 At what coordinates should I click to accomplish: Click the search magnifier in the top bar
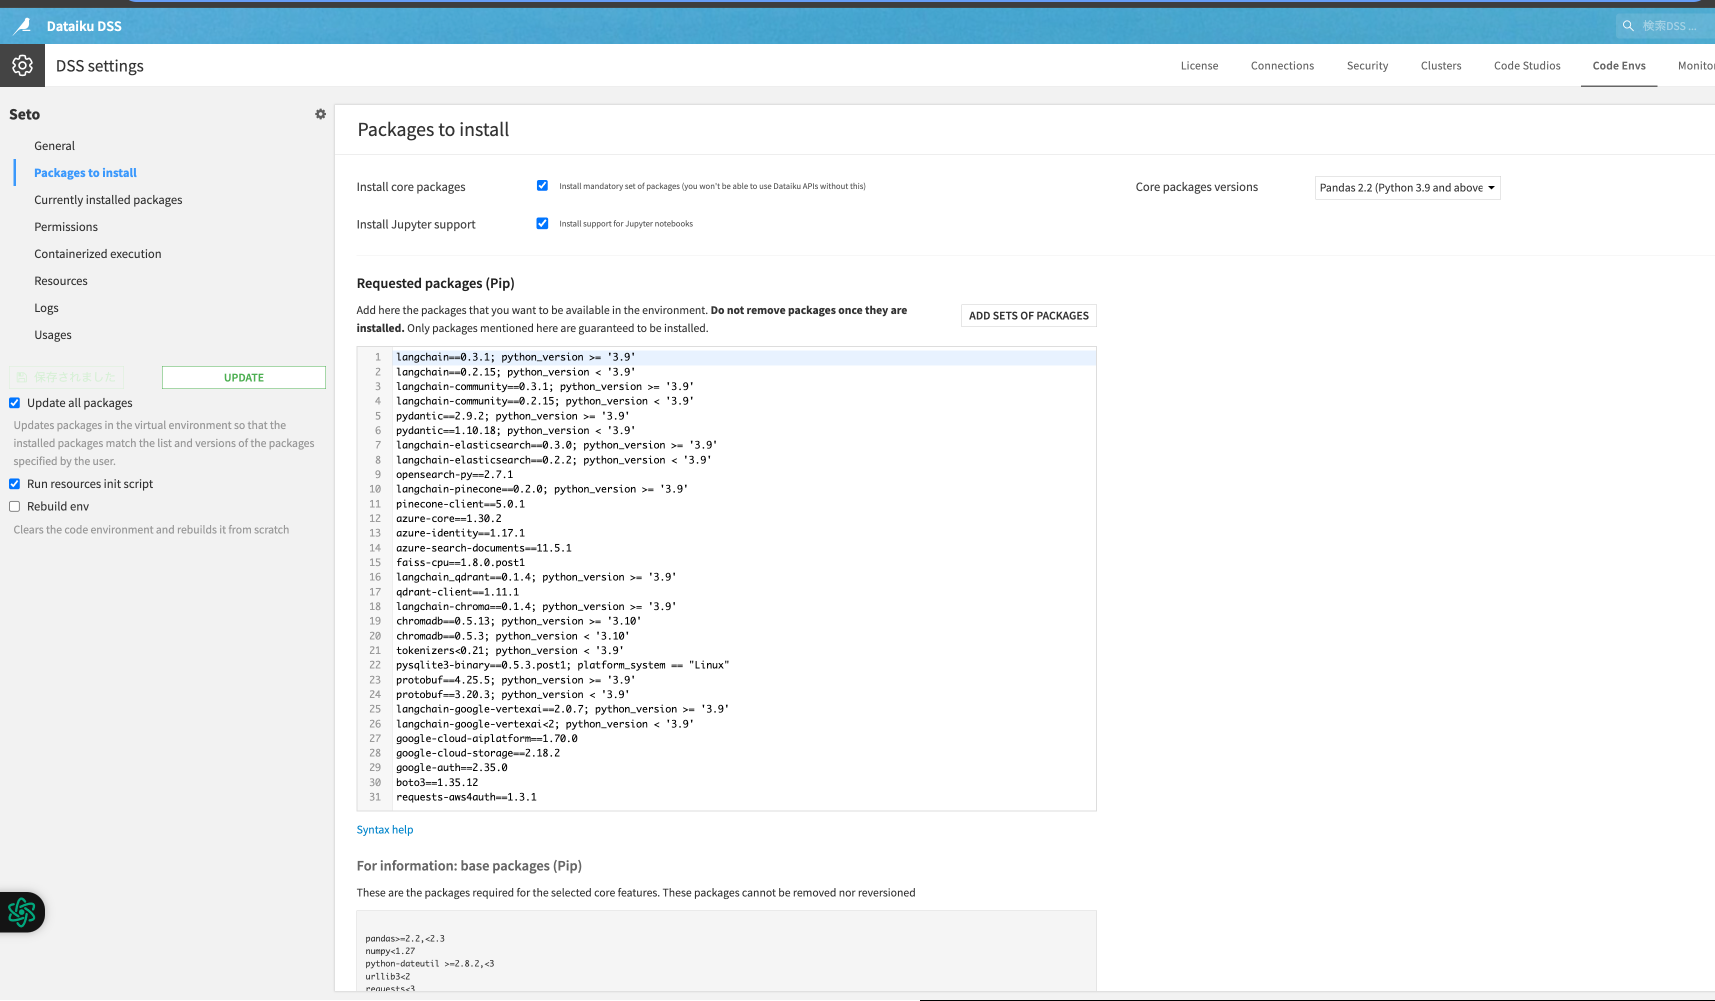[x=1629, y=25]
